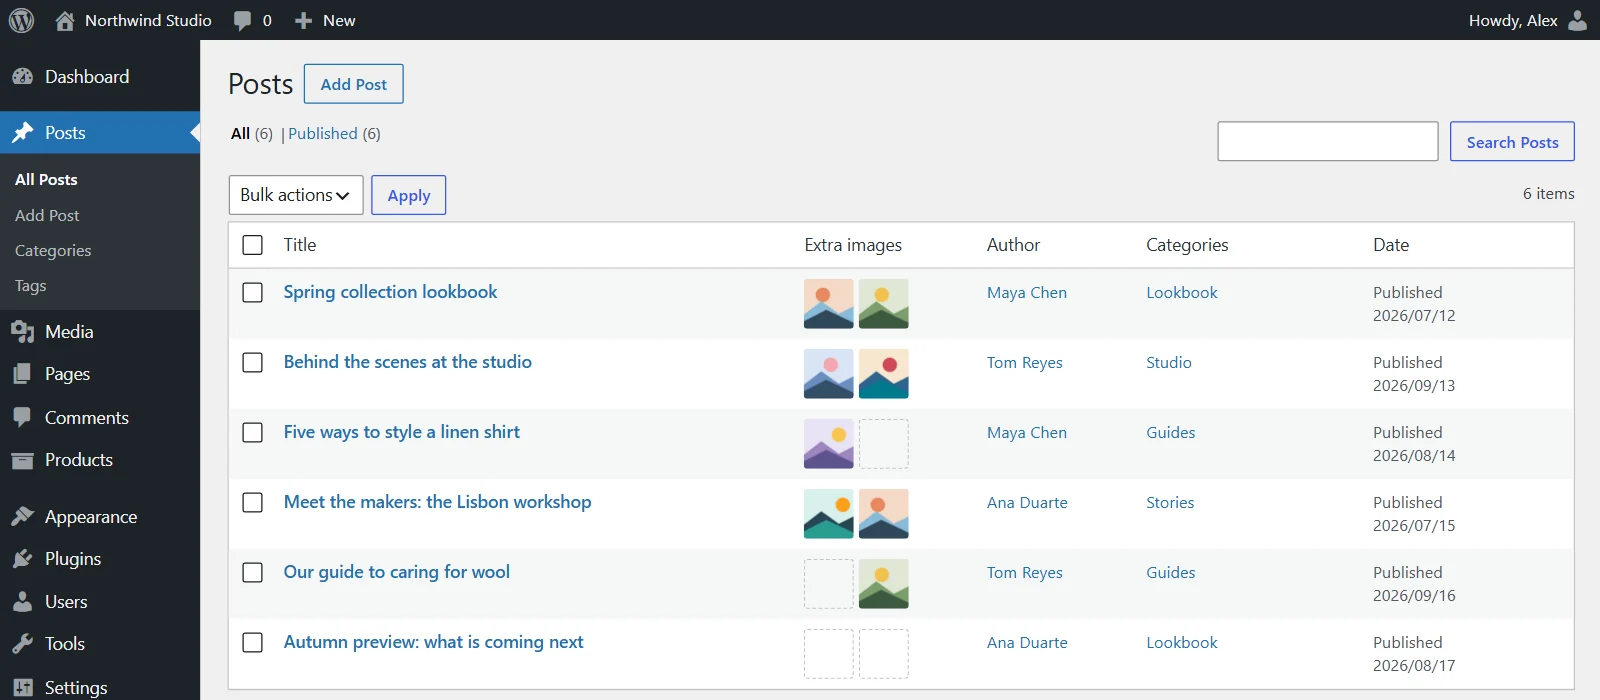Check the Spring collection lookbook row checkbox
This screenshot has width=1600, height=700.
[x=253, y=293]
